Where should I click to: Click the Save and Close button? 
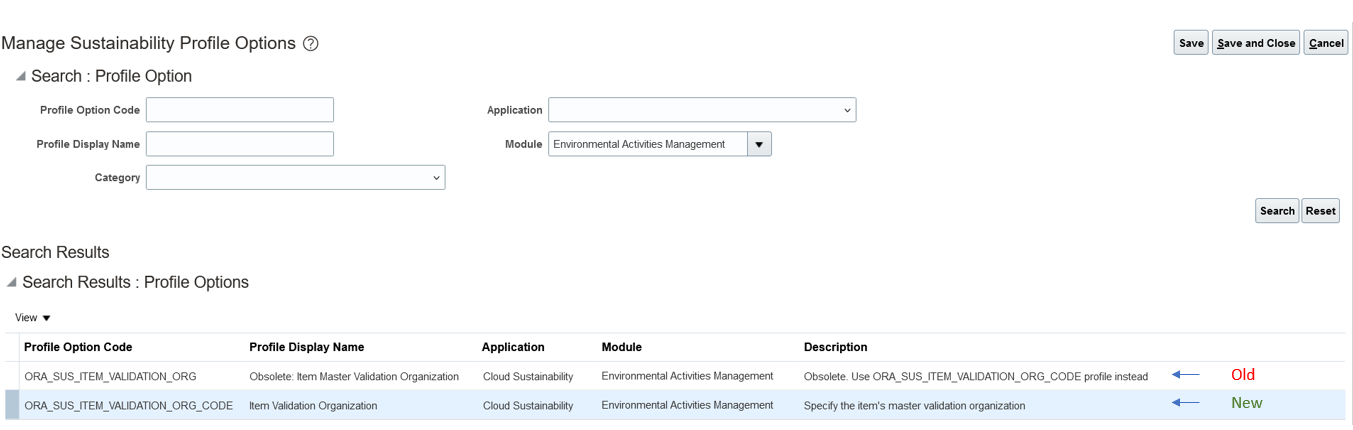(x=1256, y=43)
